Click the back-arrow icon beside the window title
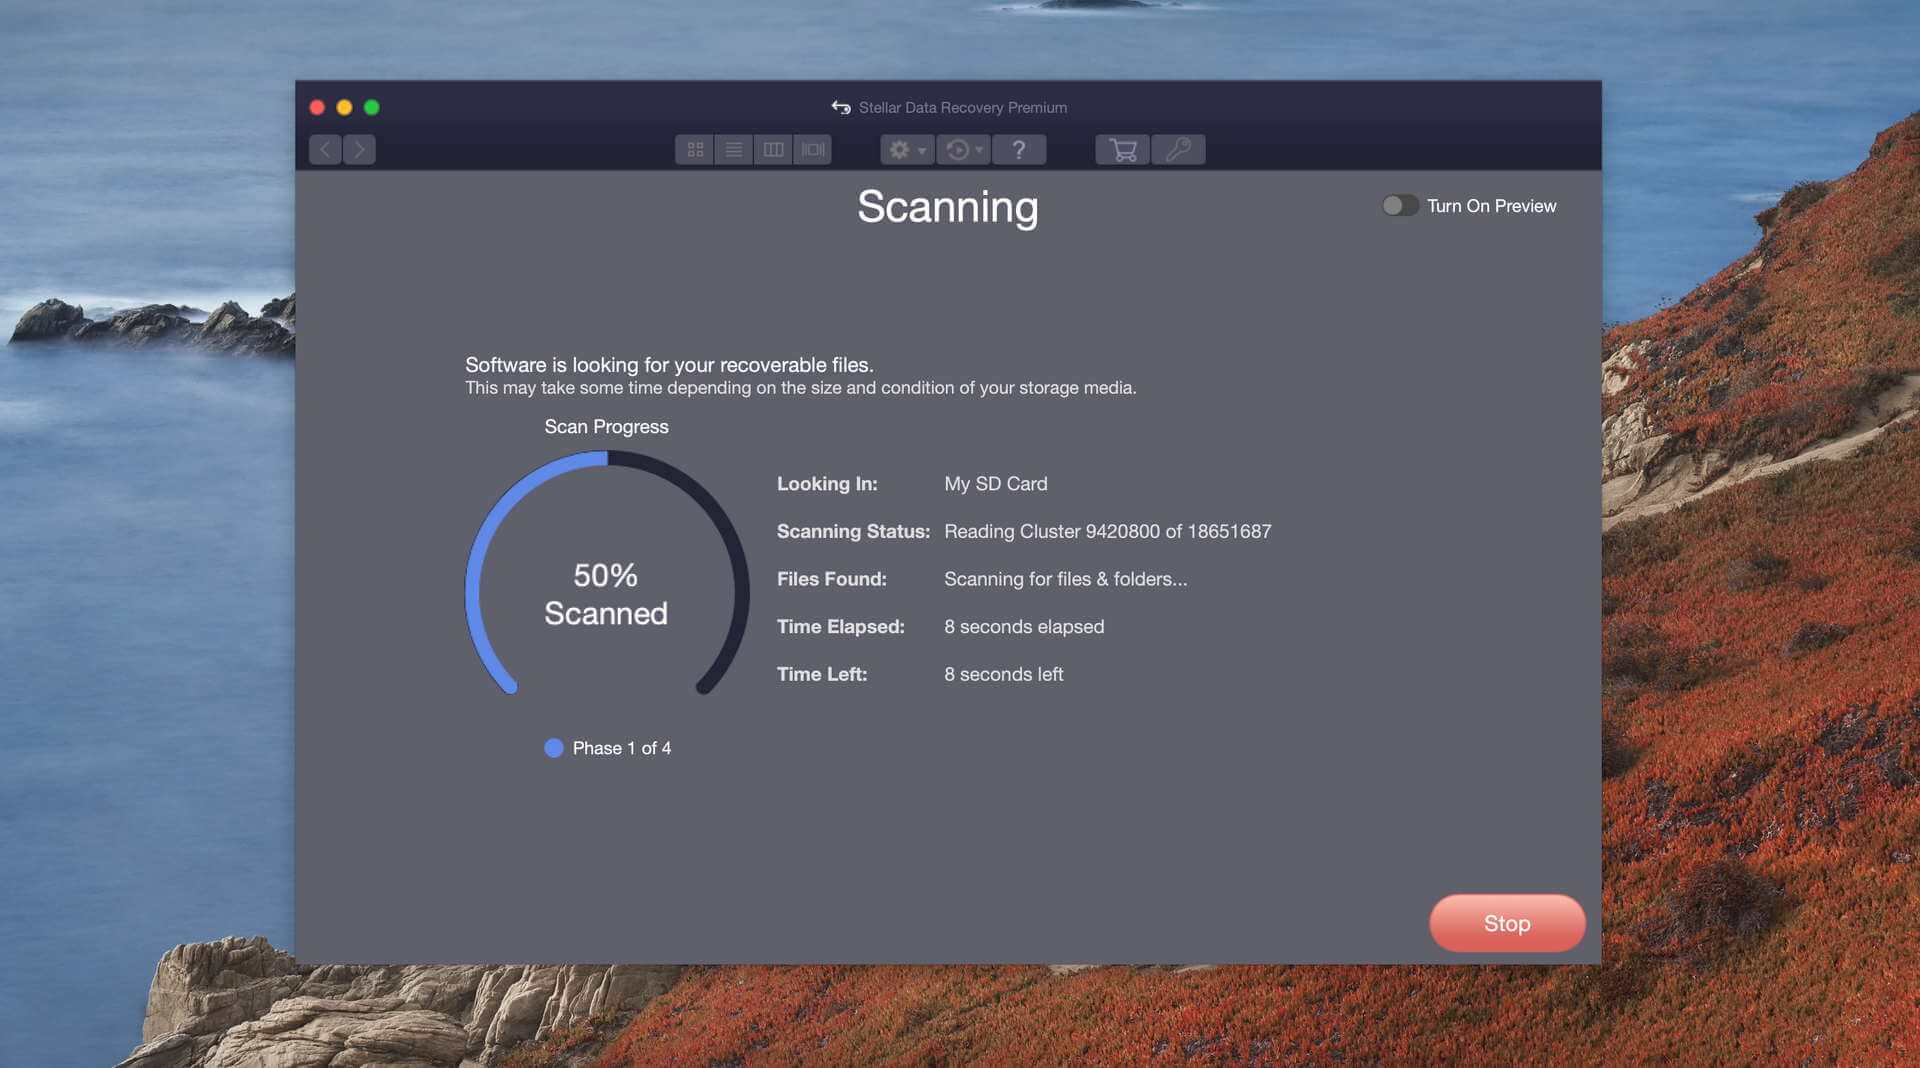Viewport: 1920px width, 1068px height. pos(841,107)
